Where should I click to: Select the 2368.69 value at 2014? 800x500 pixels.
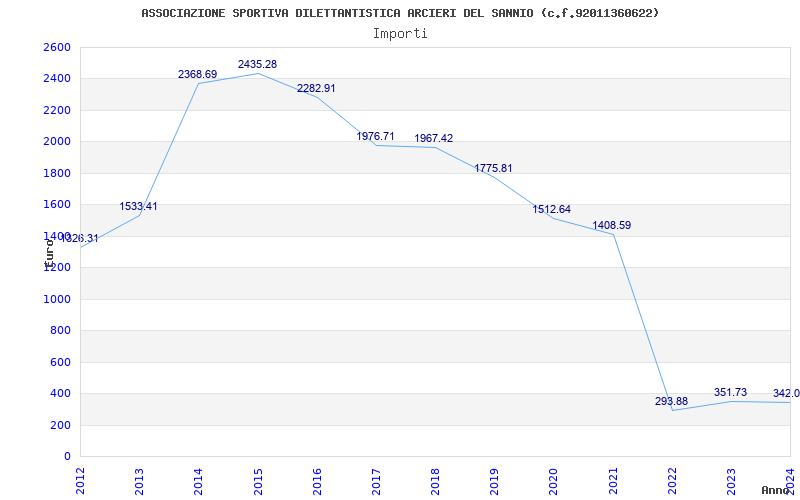pyautogui.click(x=197, y=74)
